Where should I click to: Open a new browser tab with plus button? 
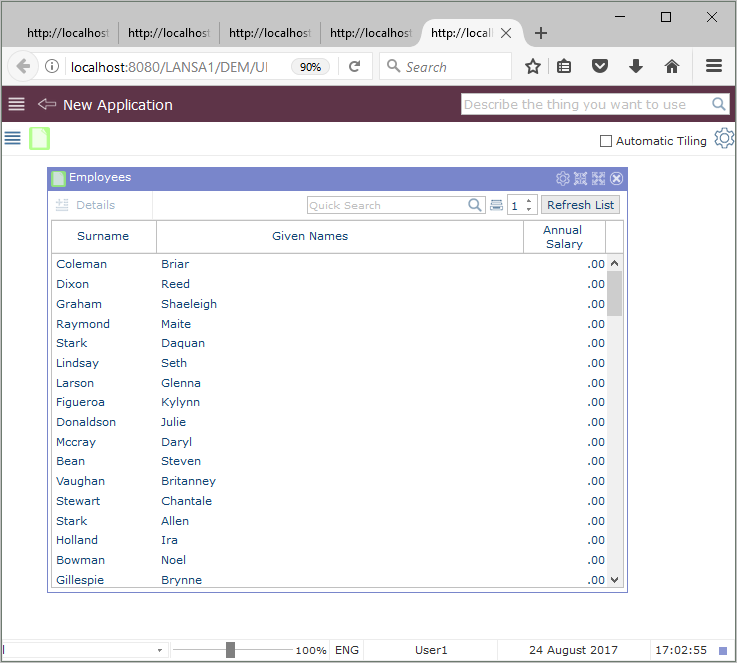point(541,33)
